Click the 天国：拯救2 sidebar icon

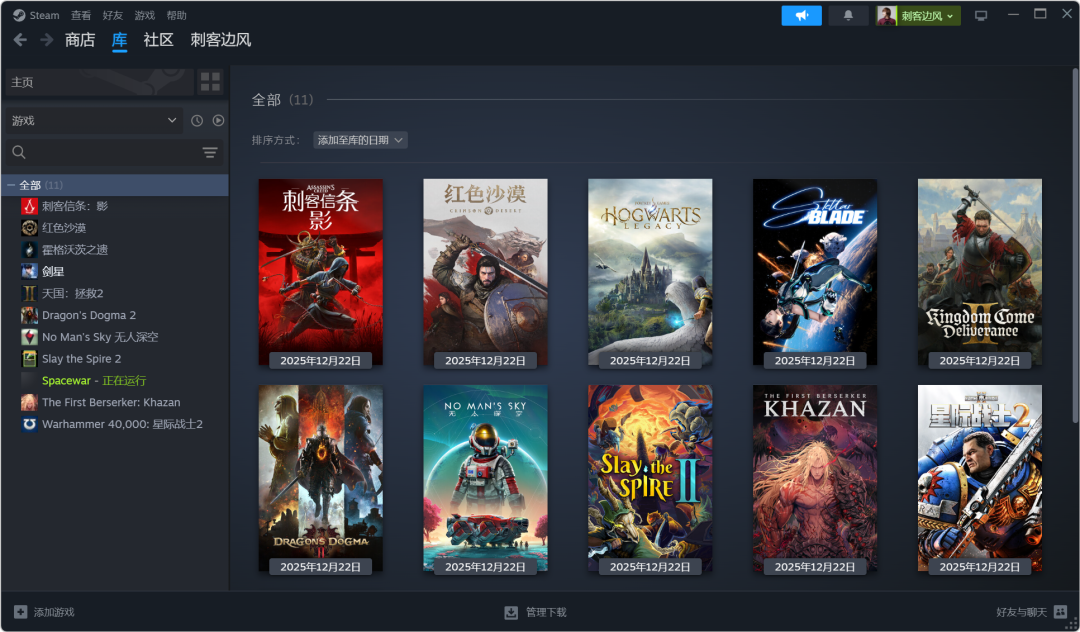coord(29,293)
